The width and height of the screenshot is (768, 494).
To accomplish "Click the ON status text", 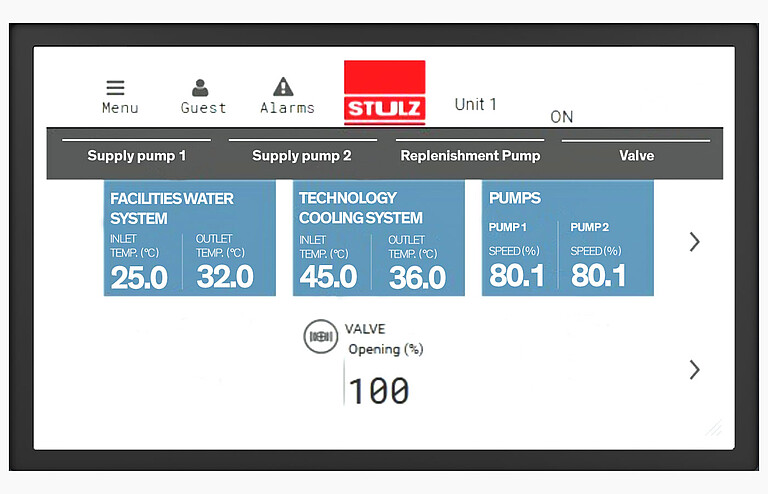I will [x=561, y=117].
